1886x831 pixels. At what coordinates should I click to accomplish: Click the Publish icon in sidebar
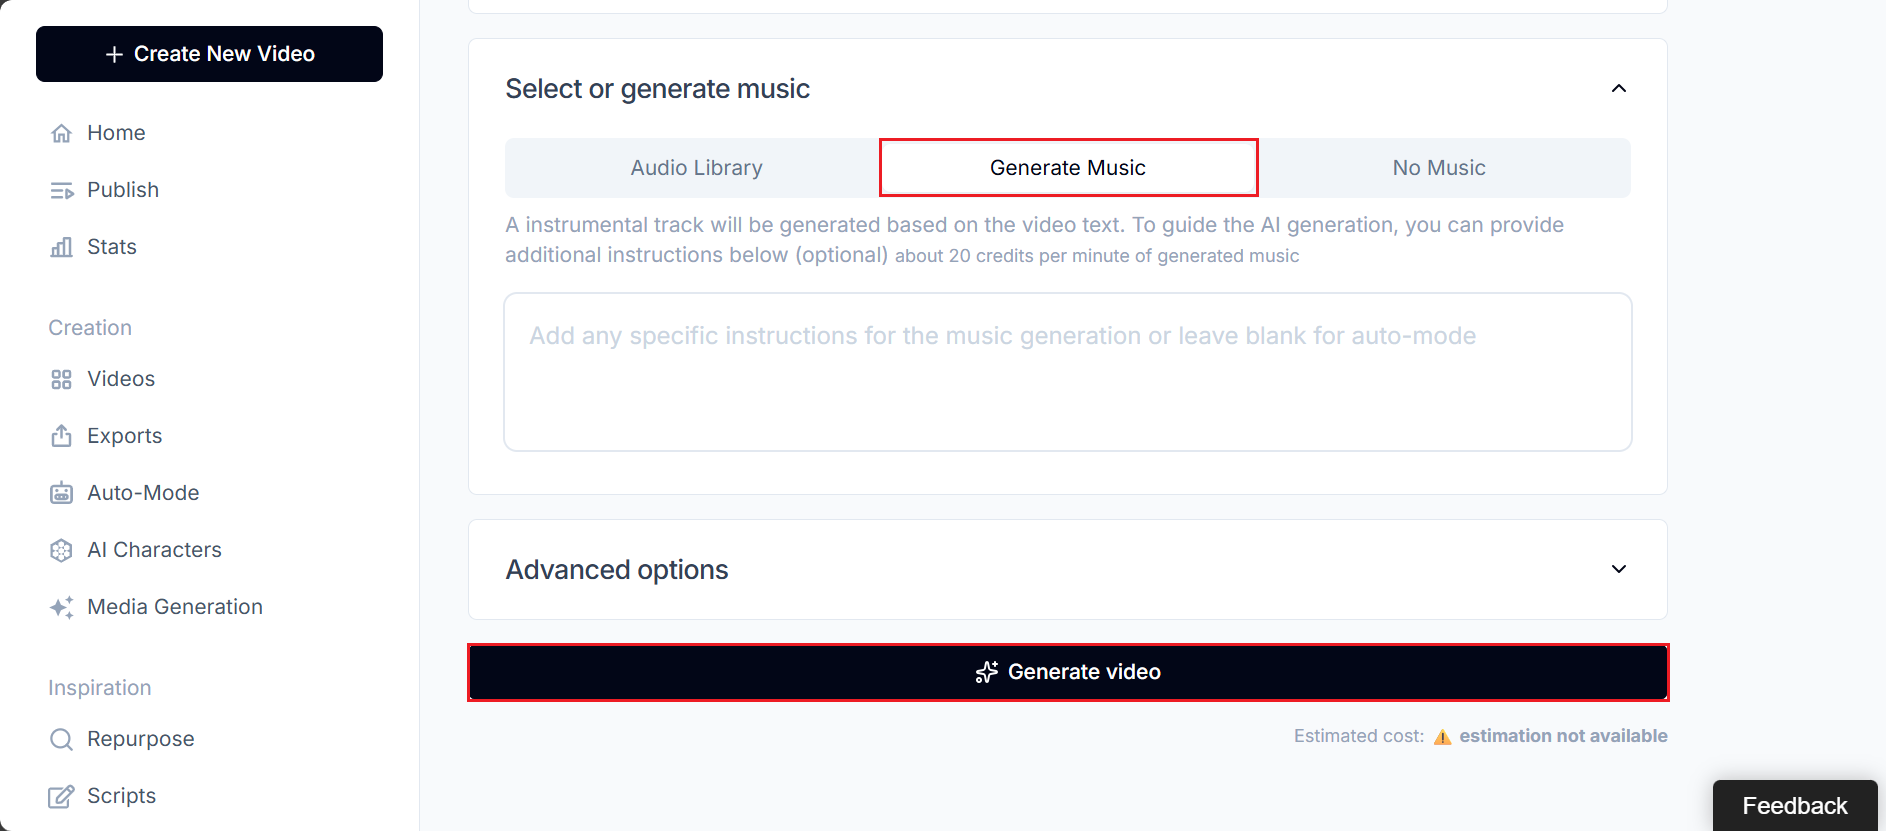click(61, 190)
